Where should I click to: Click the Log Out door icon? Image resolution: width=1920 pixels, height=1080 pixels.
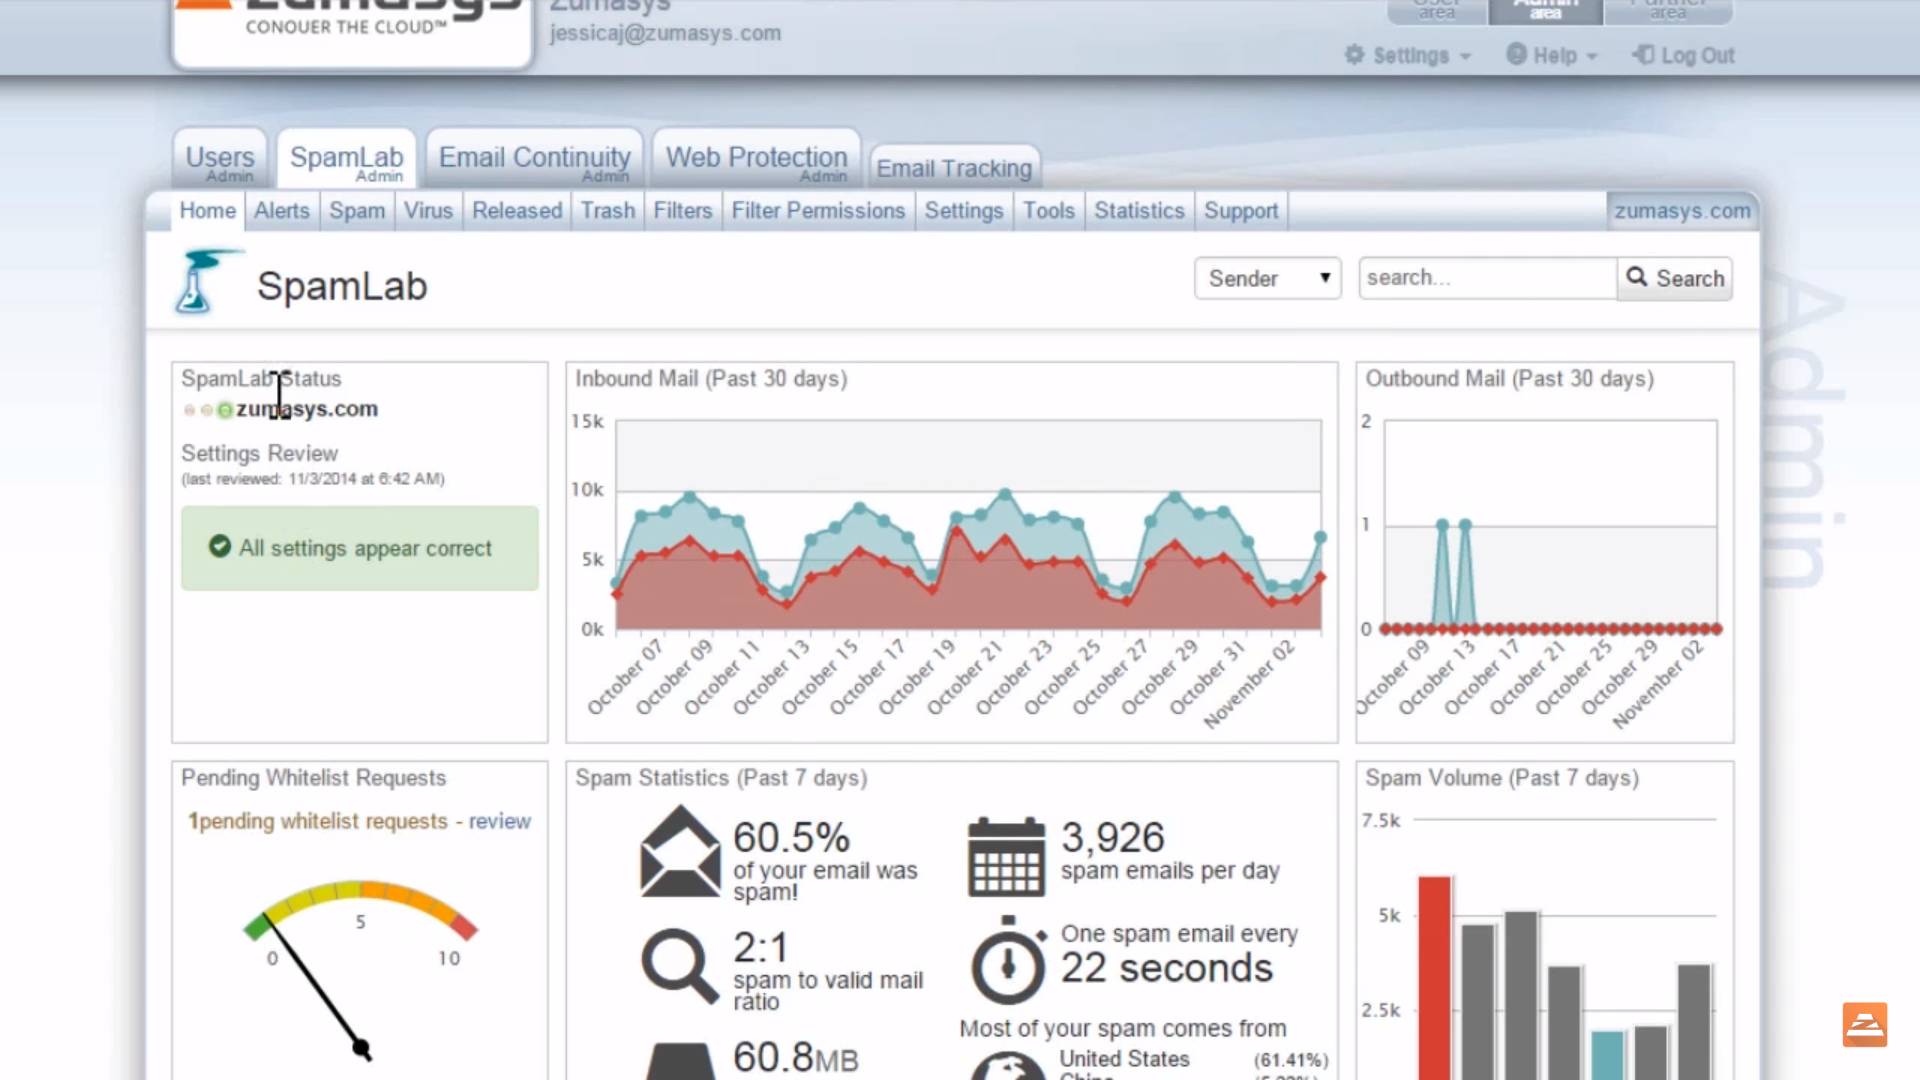click(x=1643, y=55)
